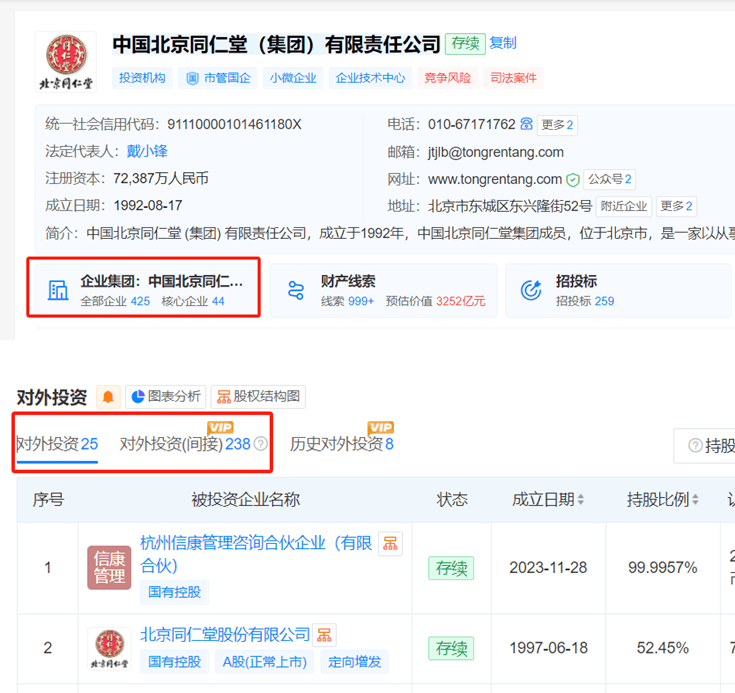735x693 pixels.
Task: Open the 企业集团 card
Action: pyautogui.click(x=144, y=289)
